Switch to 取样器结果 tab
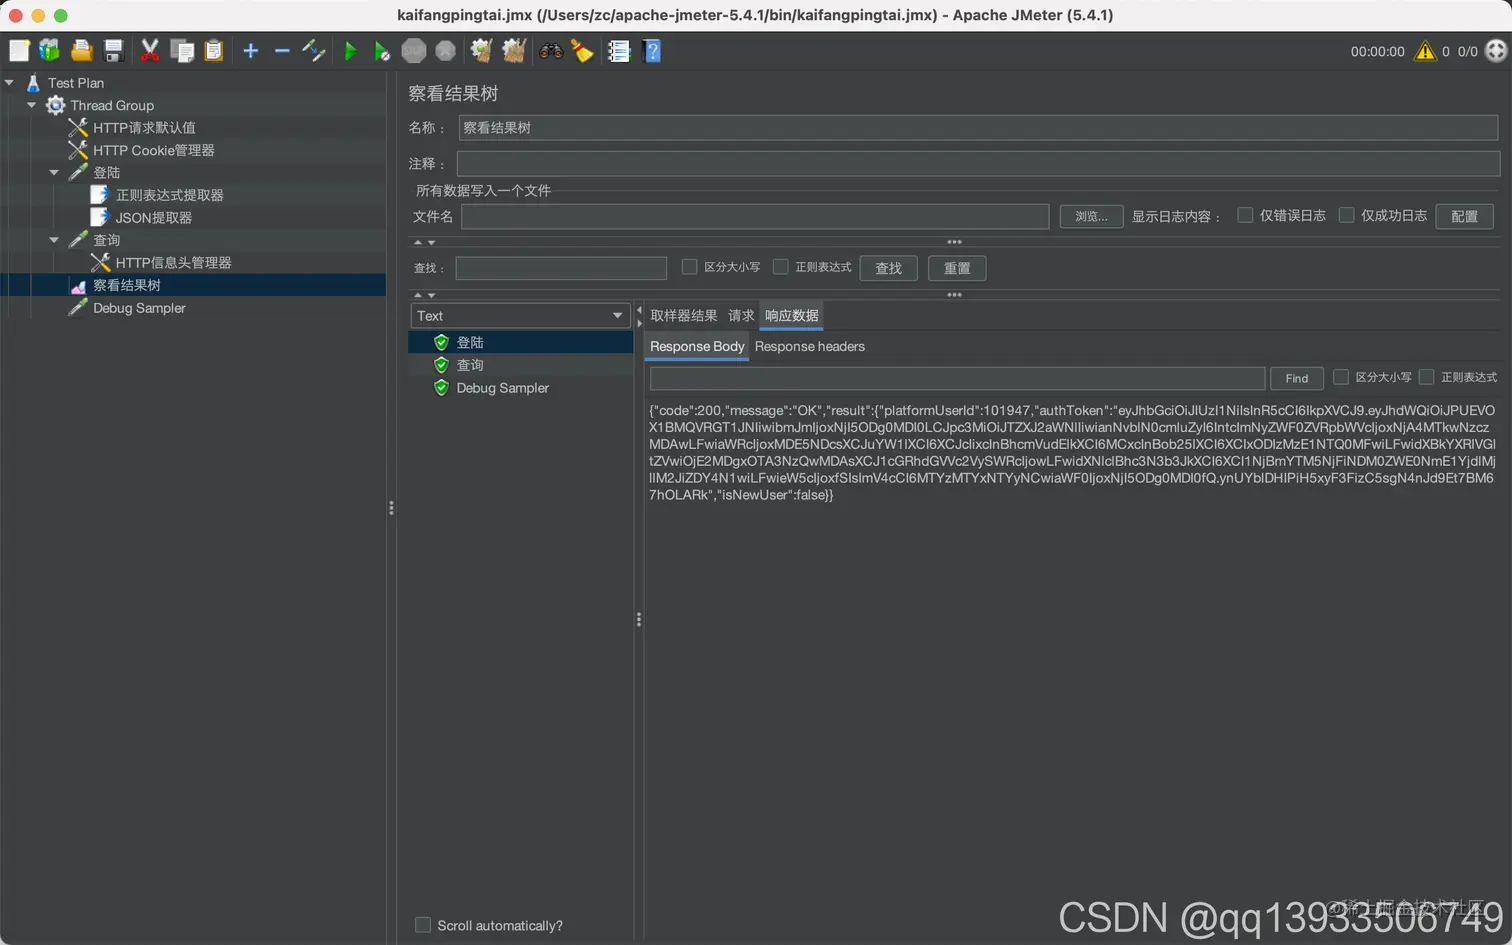 coord(684,316)
